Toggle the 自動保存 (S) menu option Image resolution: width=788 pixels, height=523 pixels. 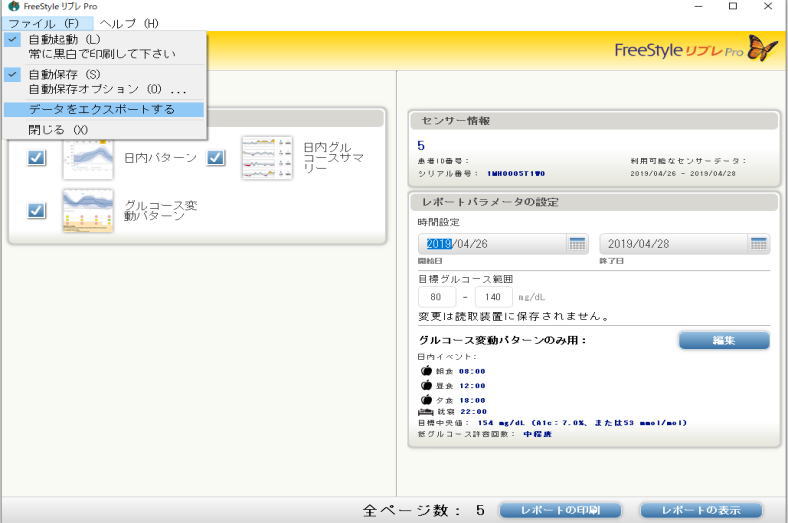64,74
